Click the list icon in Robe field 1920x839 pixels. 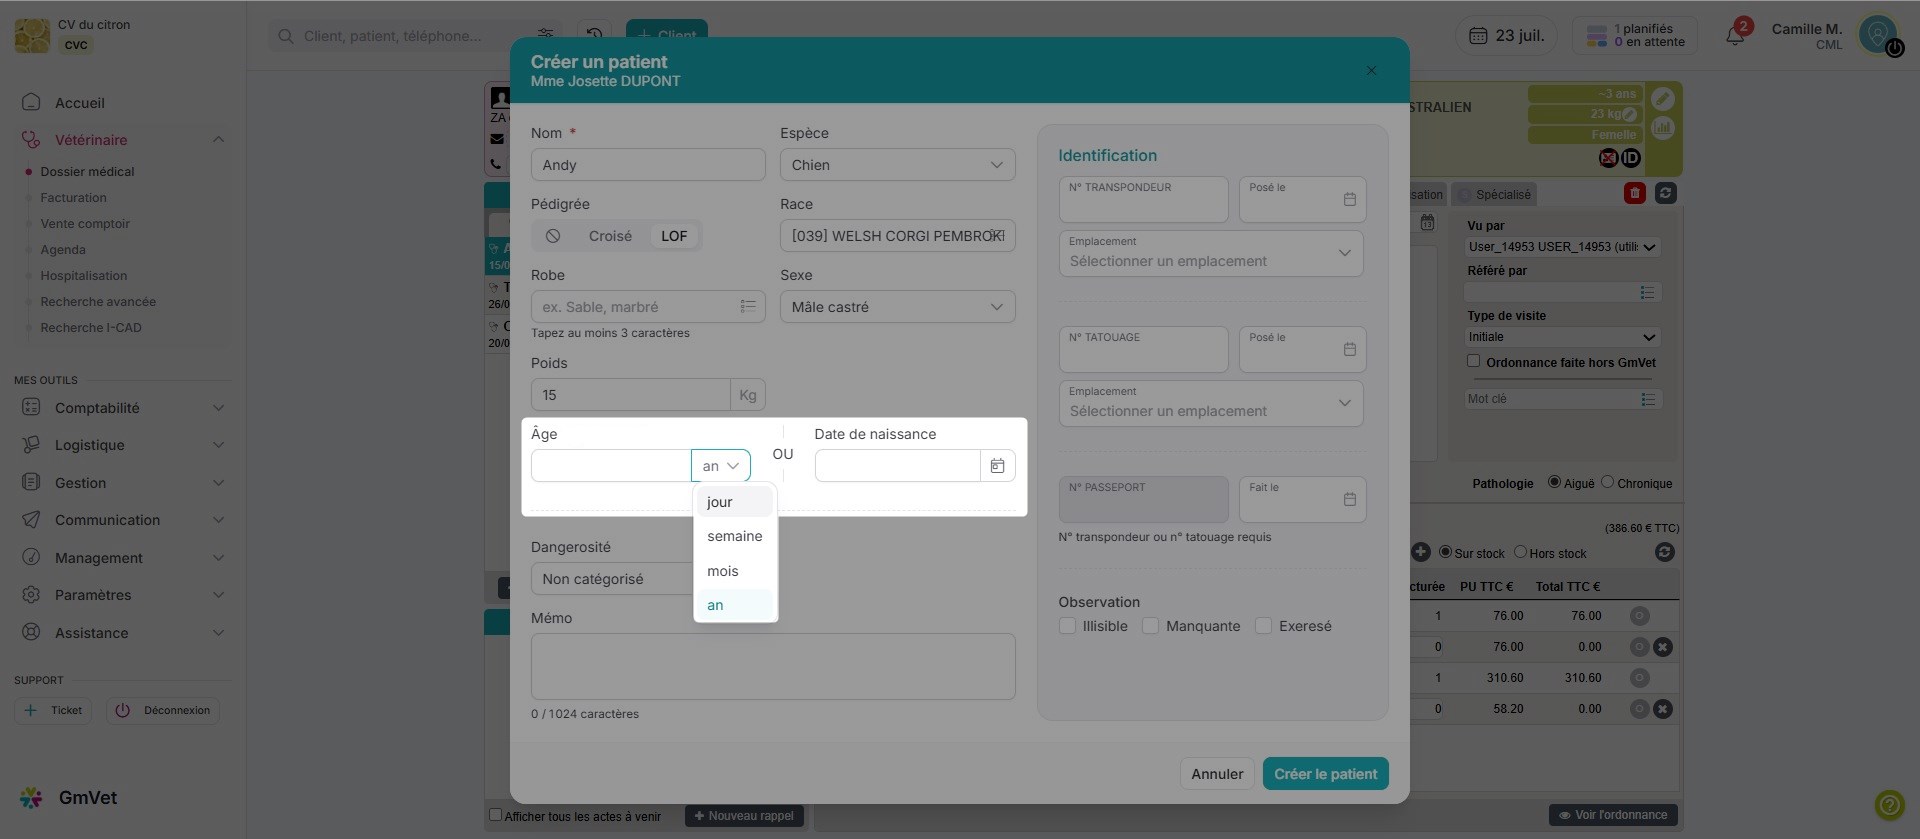tap(747, 307)
